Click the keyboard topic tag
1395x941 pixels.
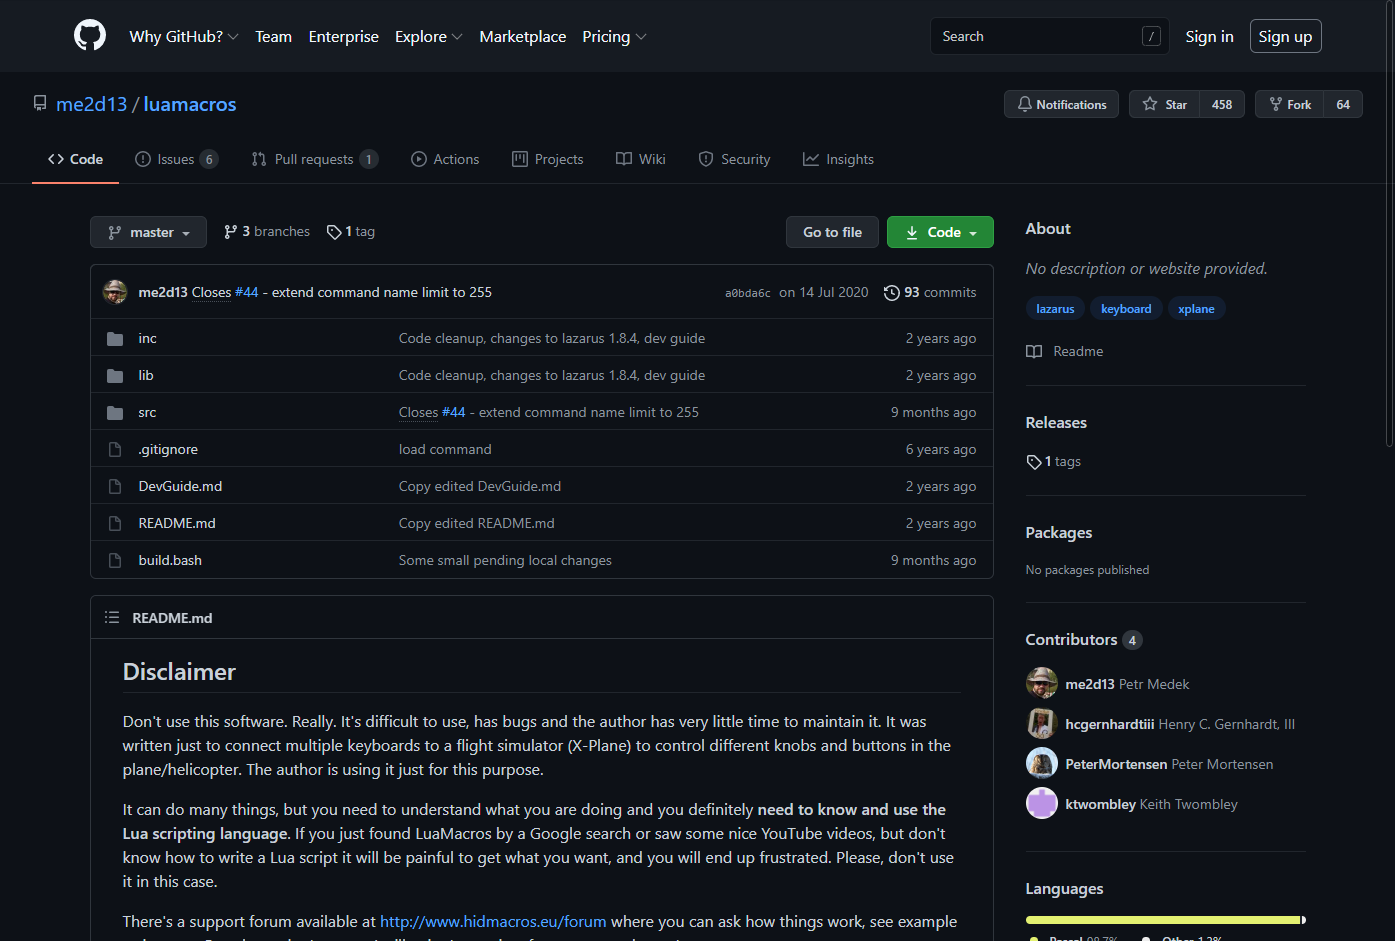[1126, 309]
